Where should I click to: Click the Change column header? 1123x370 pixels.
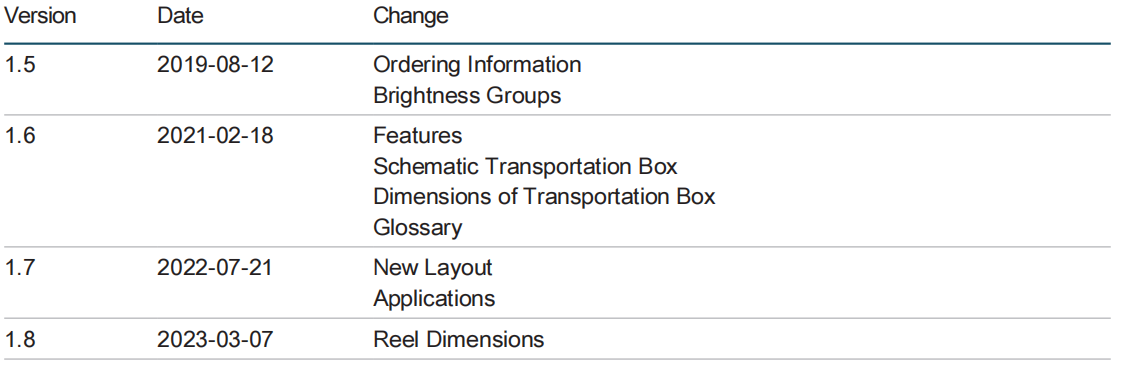(x=411, y=16)
